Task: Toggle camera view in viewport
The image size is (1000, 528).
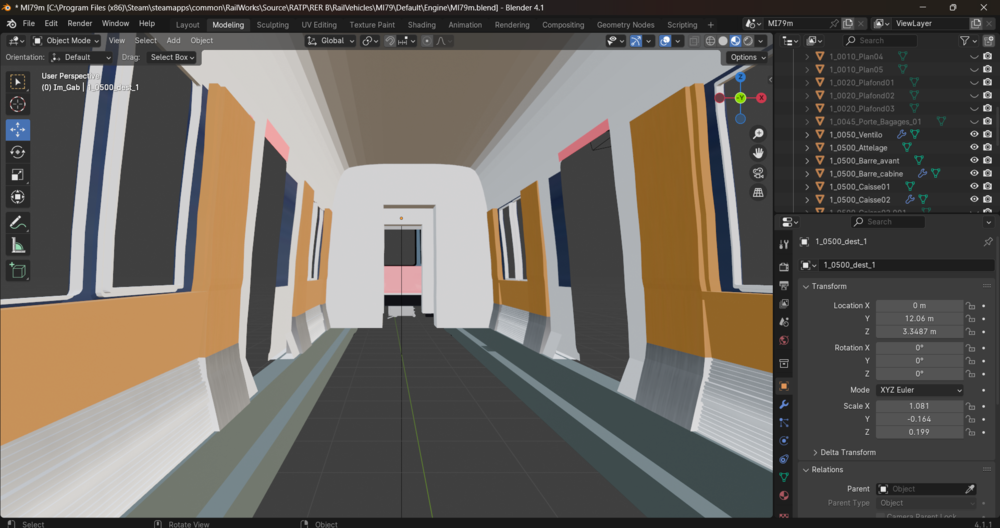Action: tap(758, 173)
